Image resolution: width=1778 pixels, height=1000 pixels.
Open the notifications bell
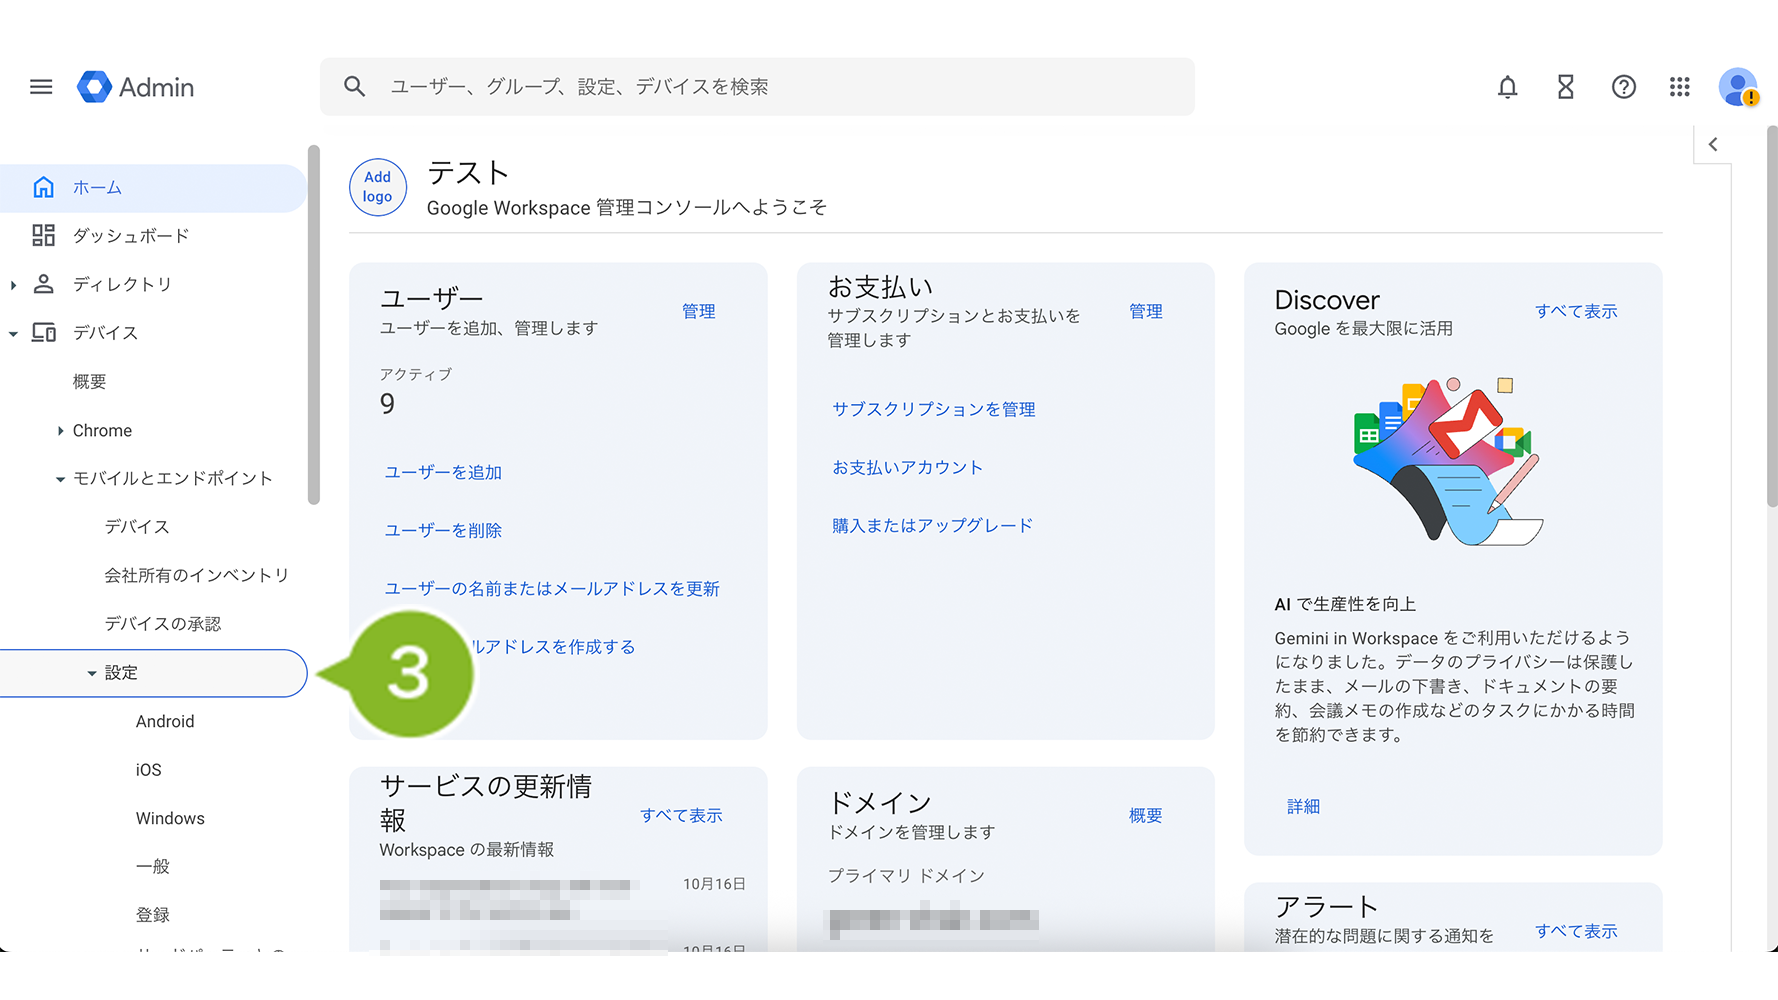(1507, 87)
